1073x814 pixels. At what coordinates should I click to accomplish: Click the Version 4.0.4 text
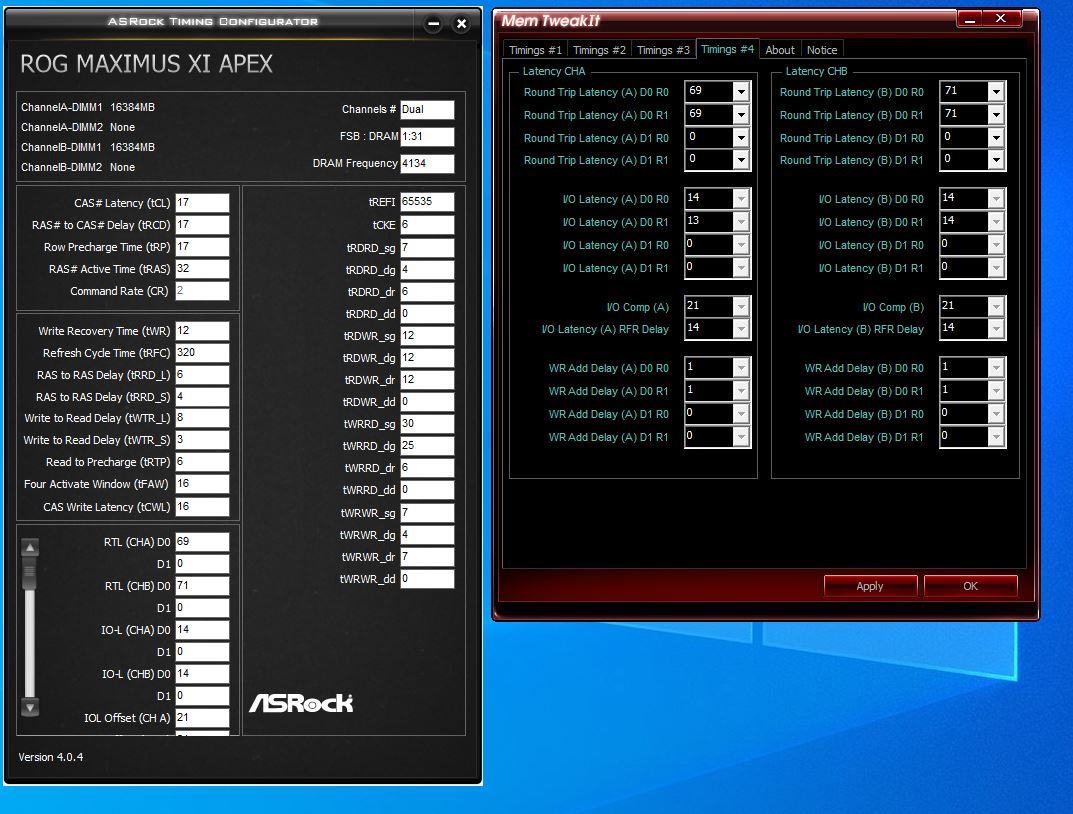point(51,757)
